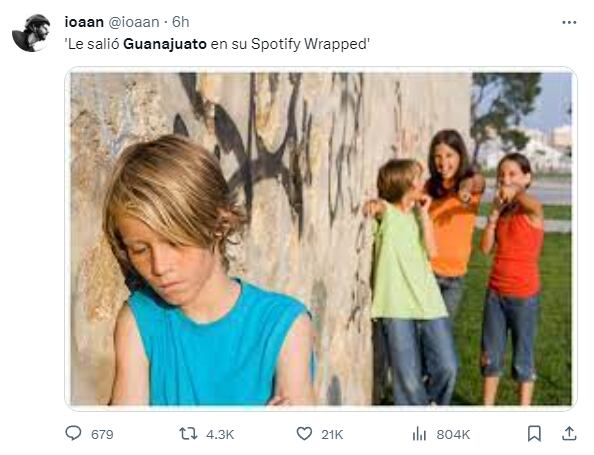Click the 4.3K reposts count
This screenshot has height=455, width=594.
[220, 435]
